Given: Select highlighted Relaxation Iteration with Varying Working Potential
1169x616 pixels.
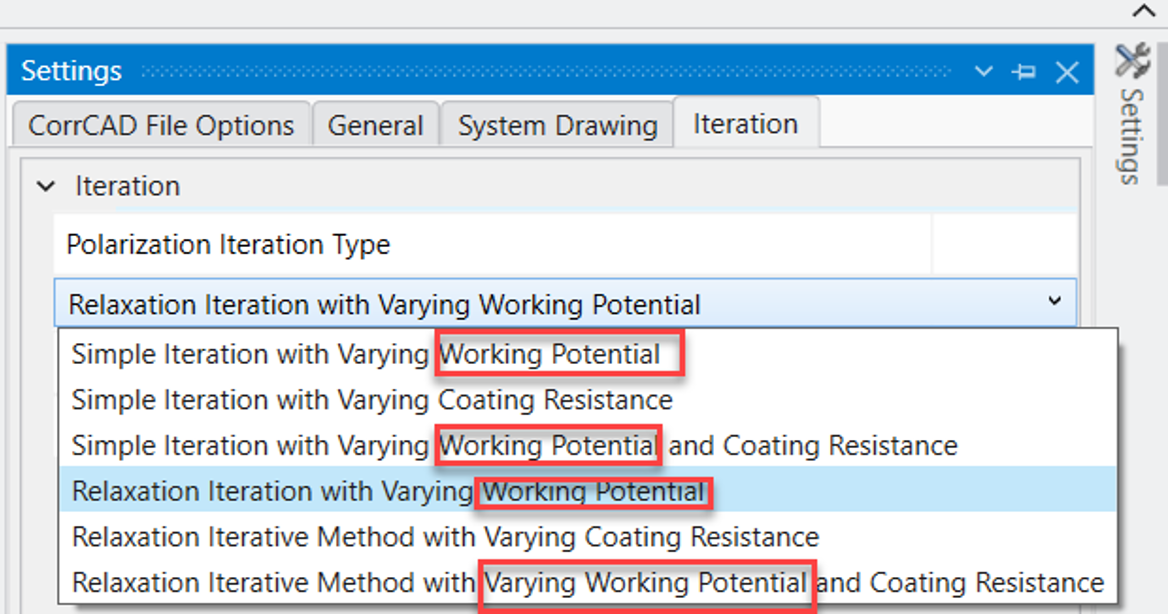Looking at the screenshot, I should click(388, 492).
